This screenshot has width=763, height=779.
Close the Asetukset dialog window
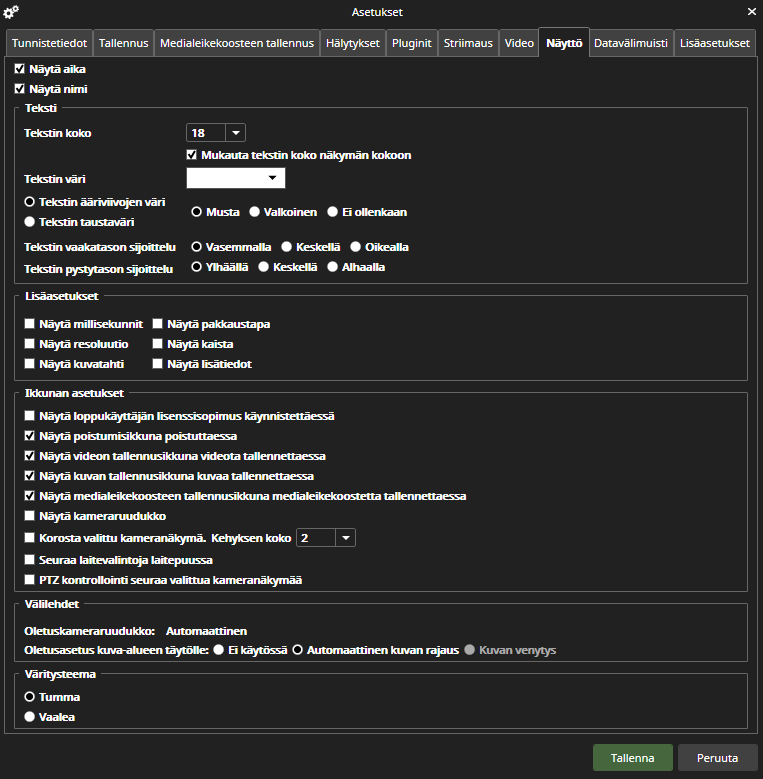[751, 12]
